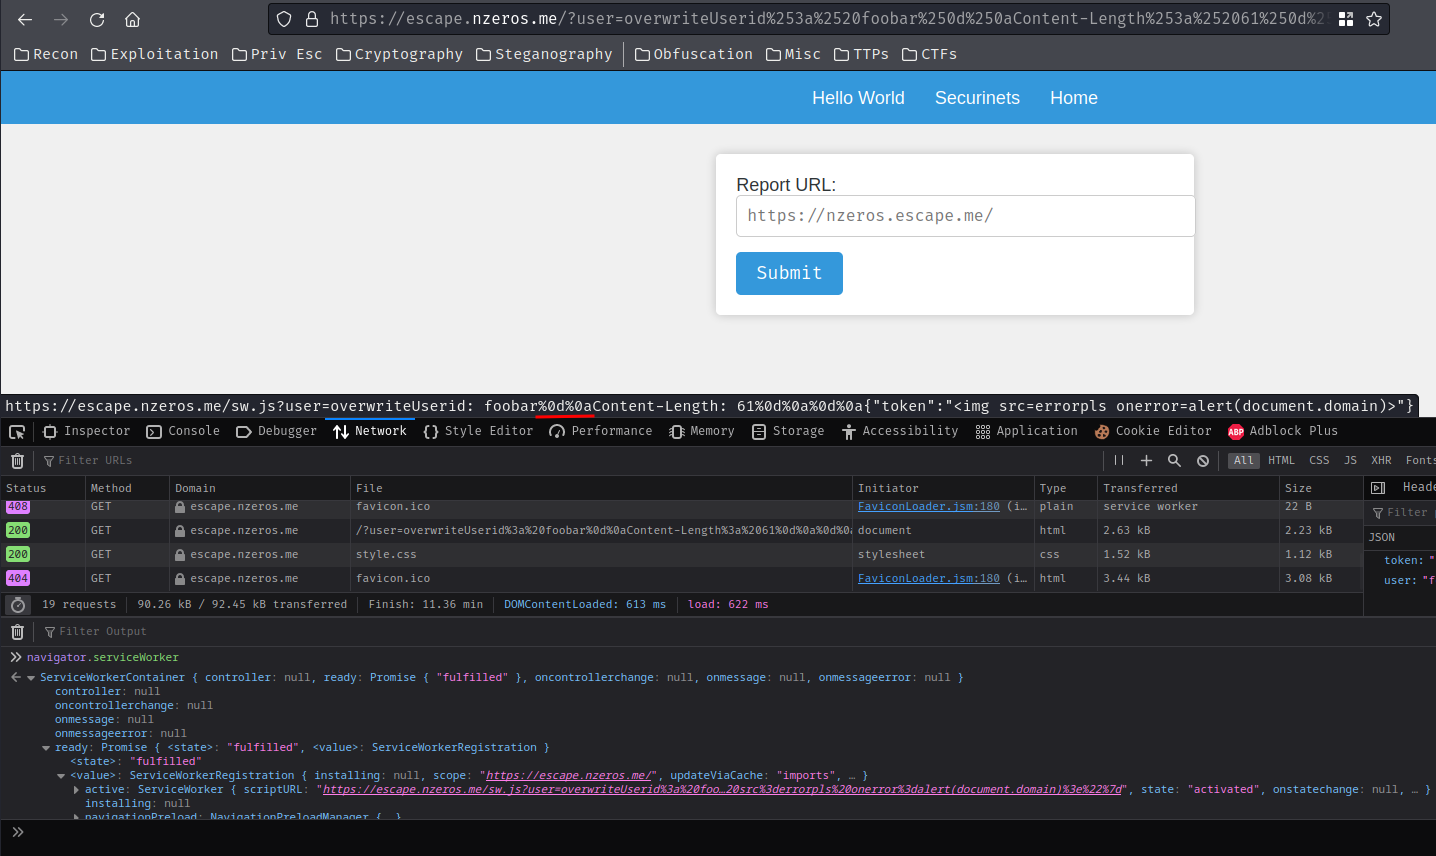Pause network recording
This screenshot has height=856, width=1436.
pyautogui.click(x=1119, y=461)
